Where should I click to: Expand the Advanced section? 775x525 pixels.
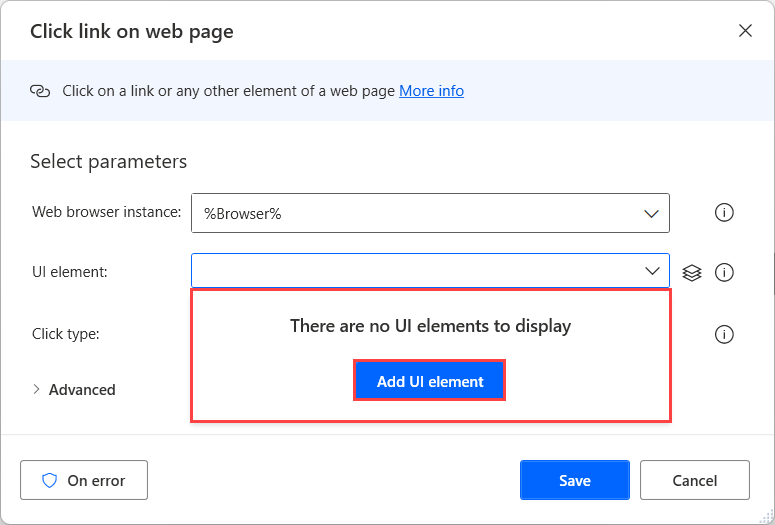pos(74,390)
